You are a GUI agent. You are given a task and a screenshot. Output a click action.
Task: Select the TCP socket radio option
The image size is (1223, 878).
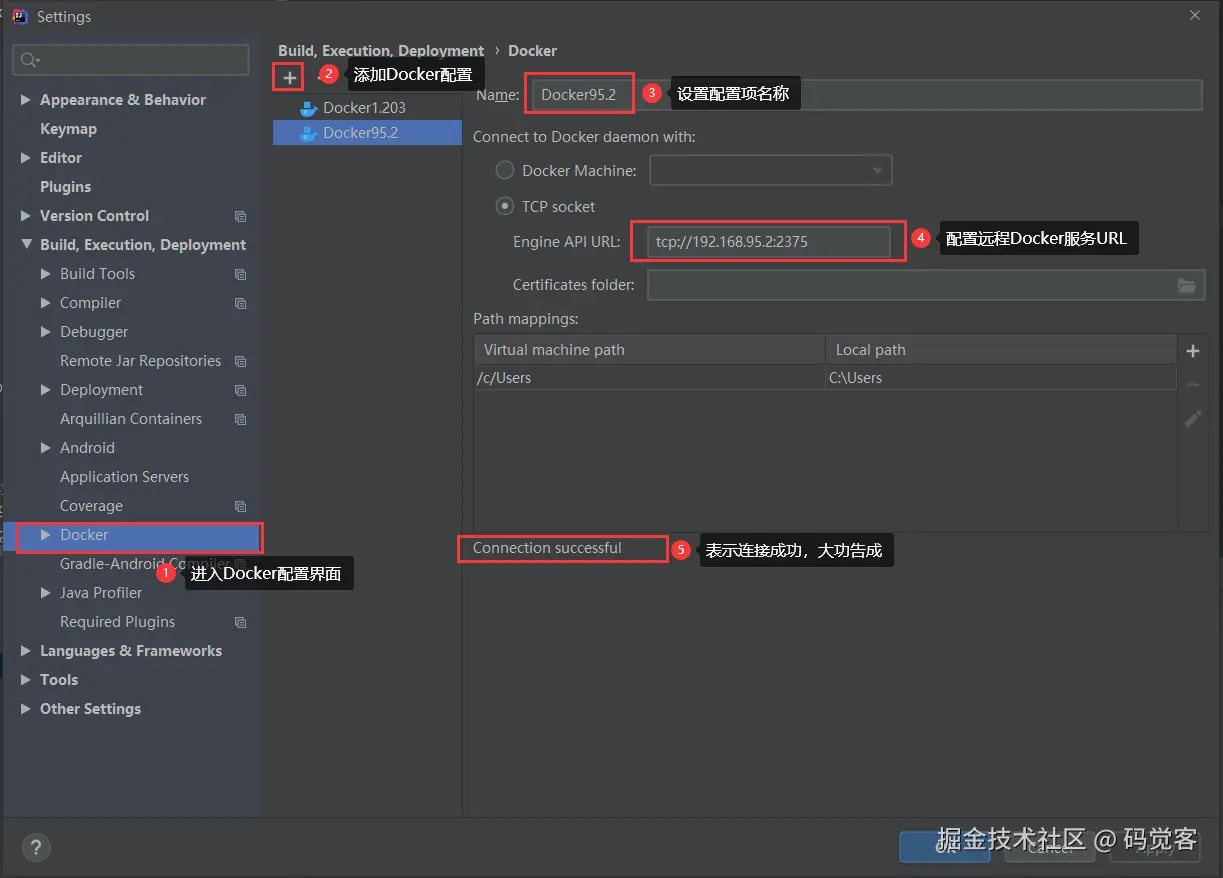pos(505,207)
